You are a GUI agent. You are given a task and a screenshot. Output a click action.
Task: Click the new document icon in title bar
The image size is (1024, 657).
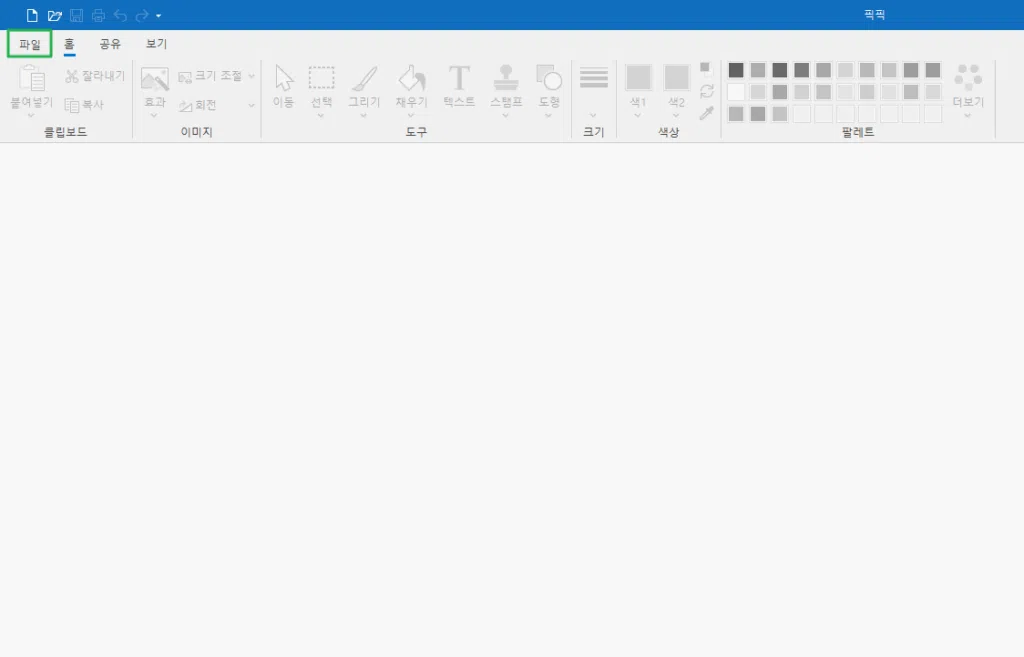click(x=32, y=15)
